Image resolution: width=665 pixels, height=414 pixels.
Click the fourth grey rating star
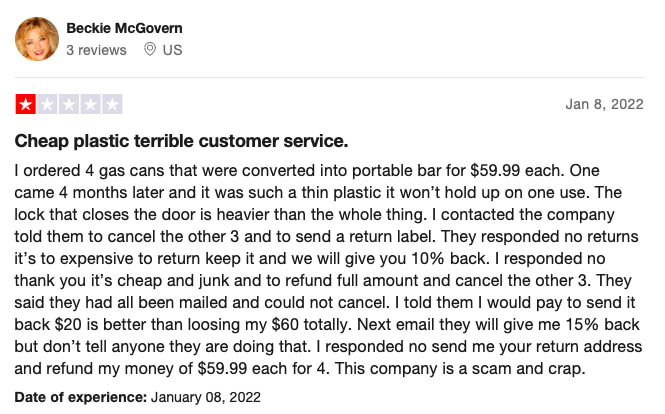[91, 104]
